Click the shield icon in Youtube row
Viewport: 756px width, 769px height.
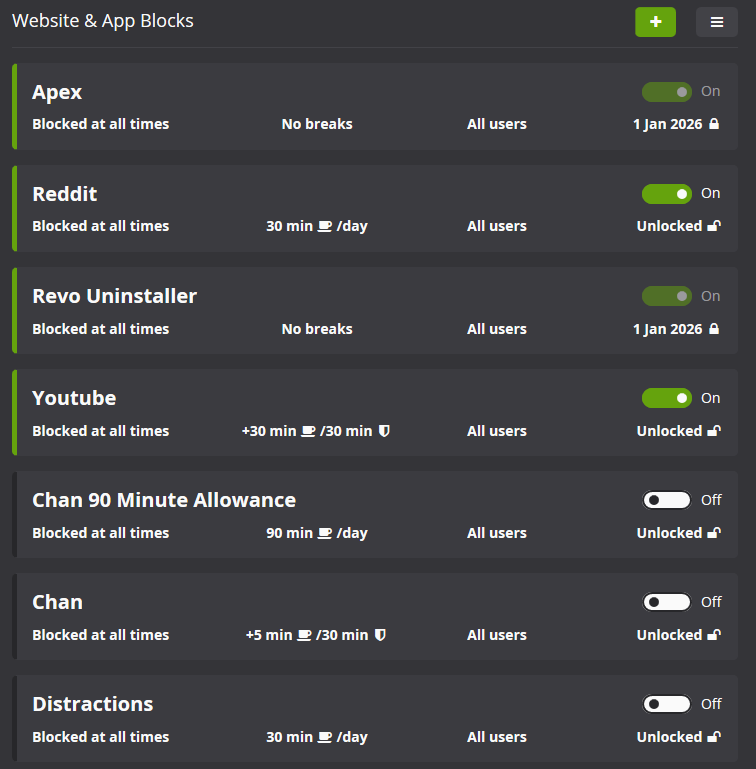click(x=384, y=431)
